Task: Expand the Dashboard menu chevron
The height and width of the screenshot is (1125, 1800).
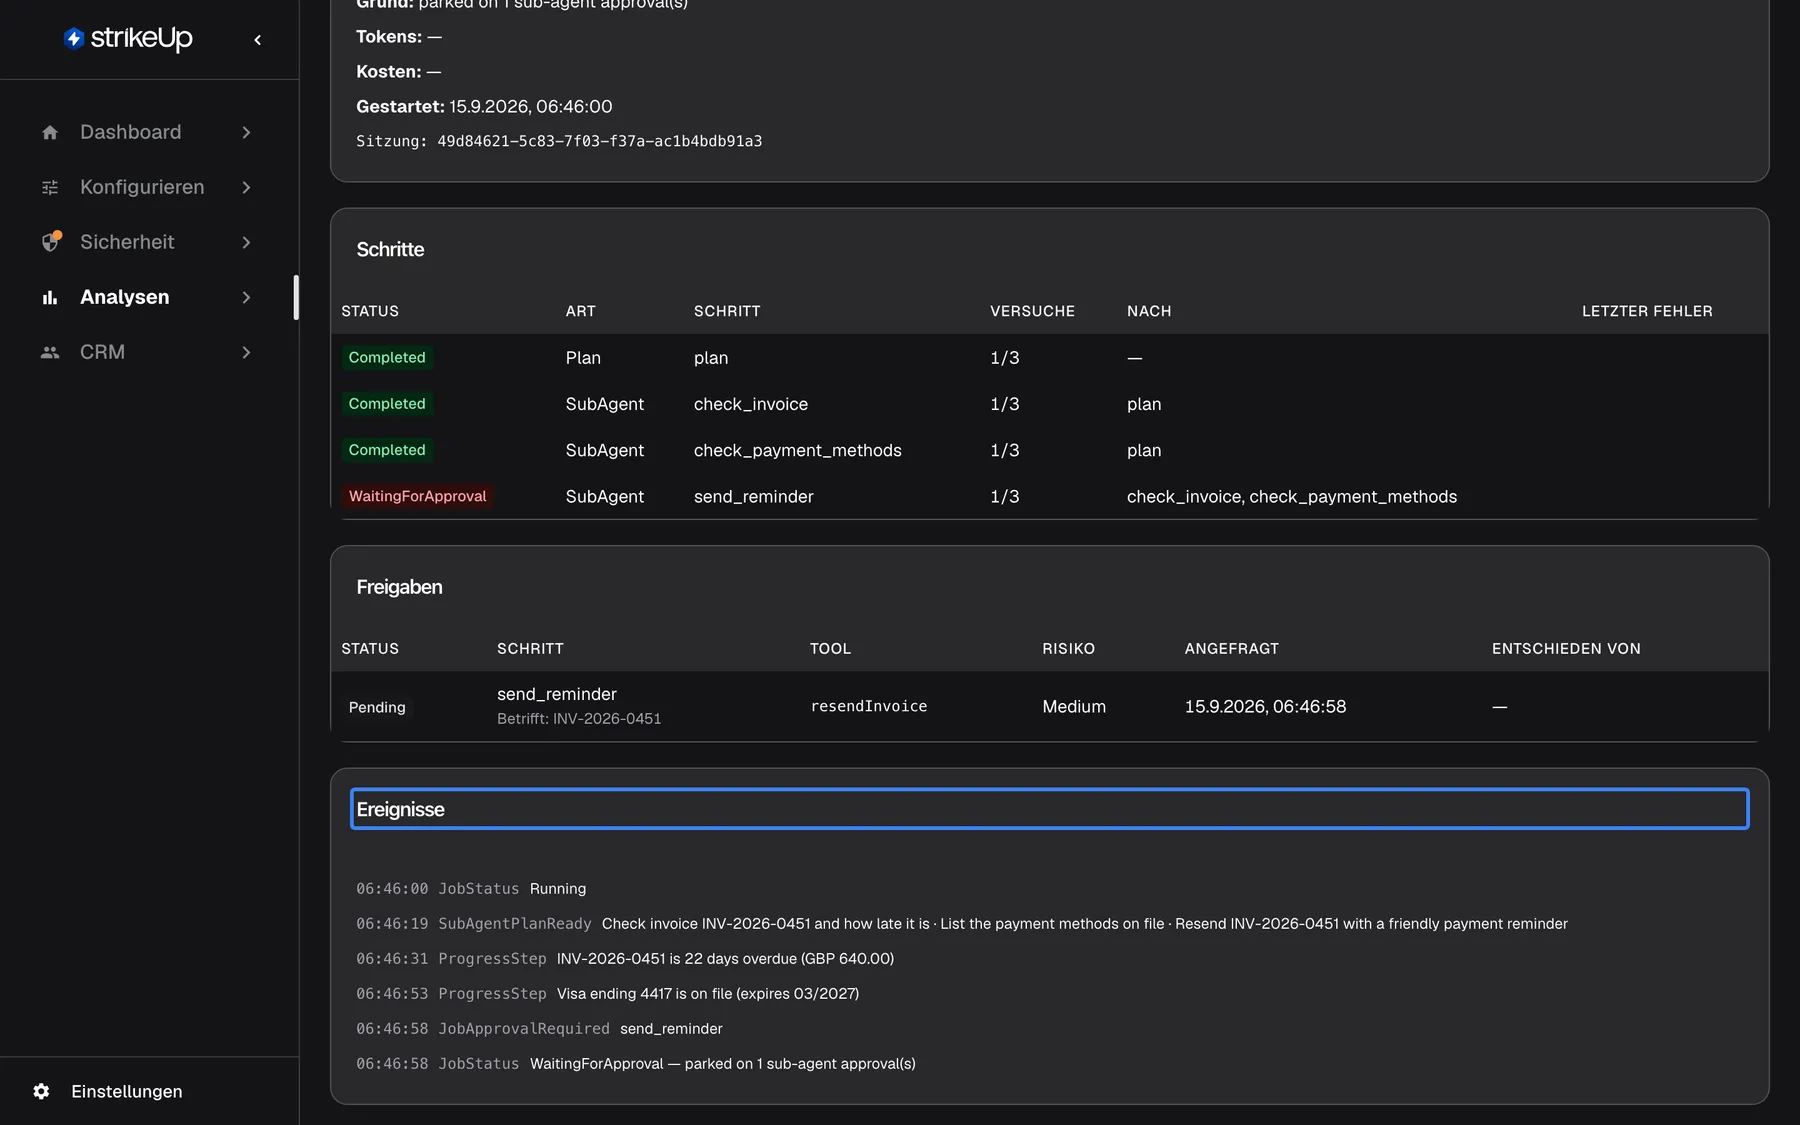Action: pyautogui.click(x=246, y=132)
